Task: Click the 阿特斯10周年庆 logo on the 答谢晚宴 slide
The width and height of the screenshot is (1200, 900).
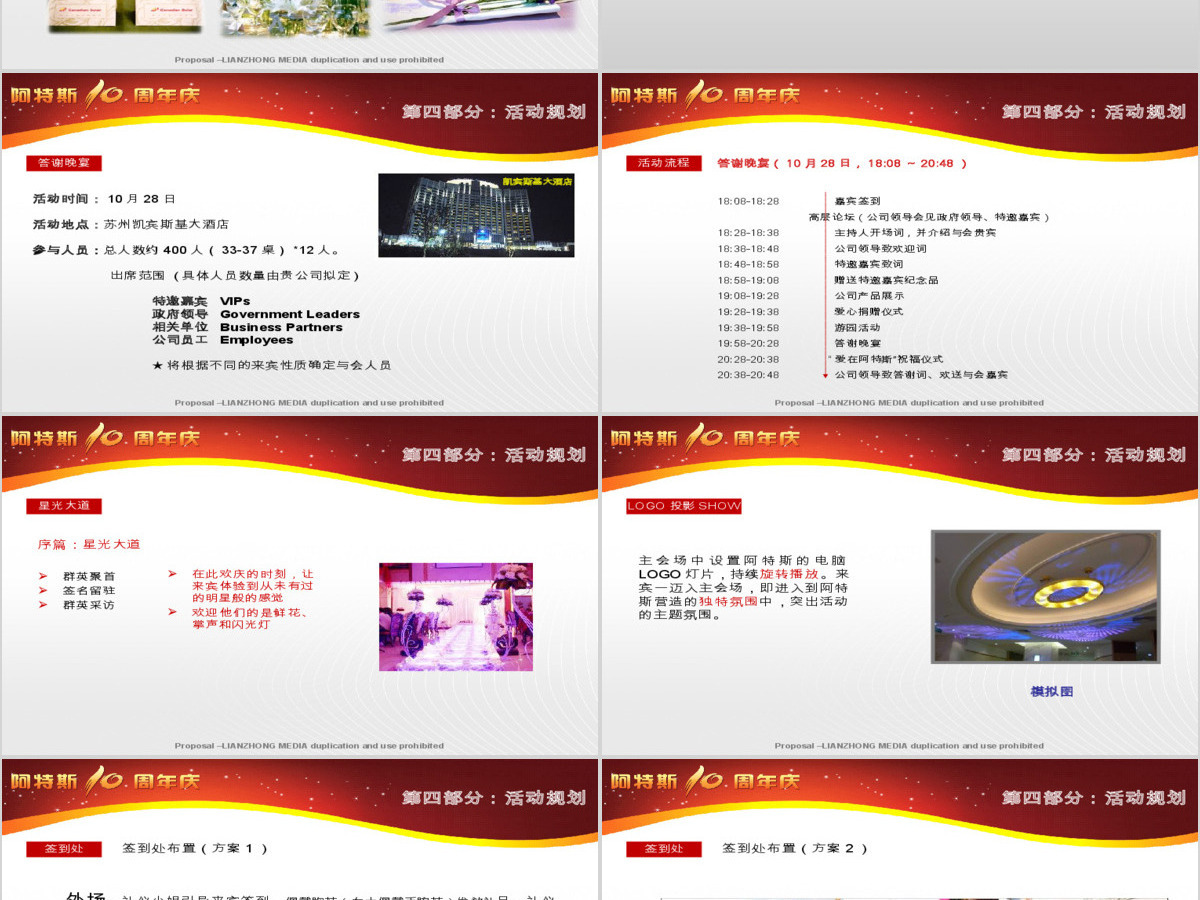Action: [105, 96]
